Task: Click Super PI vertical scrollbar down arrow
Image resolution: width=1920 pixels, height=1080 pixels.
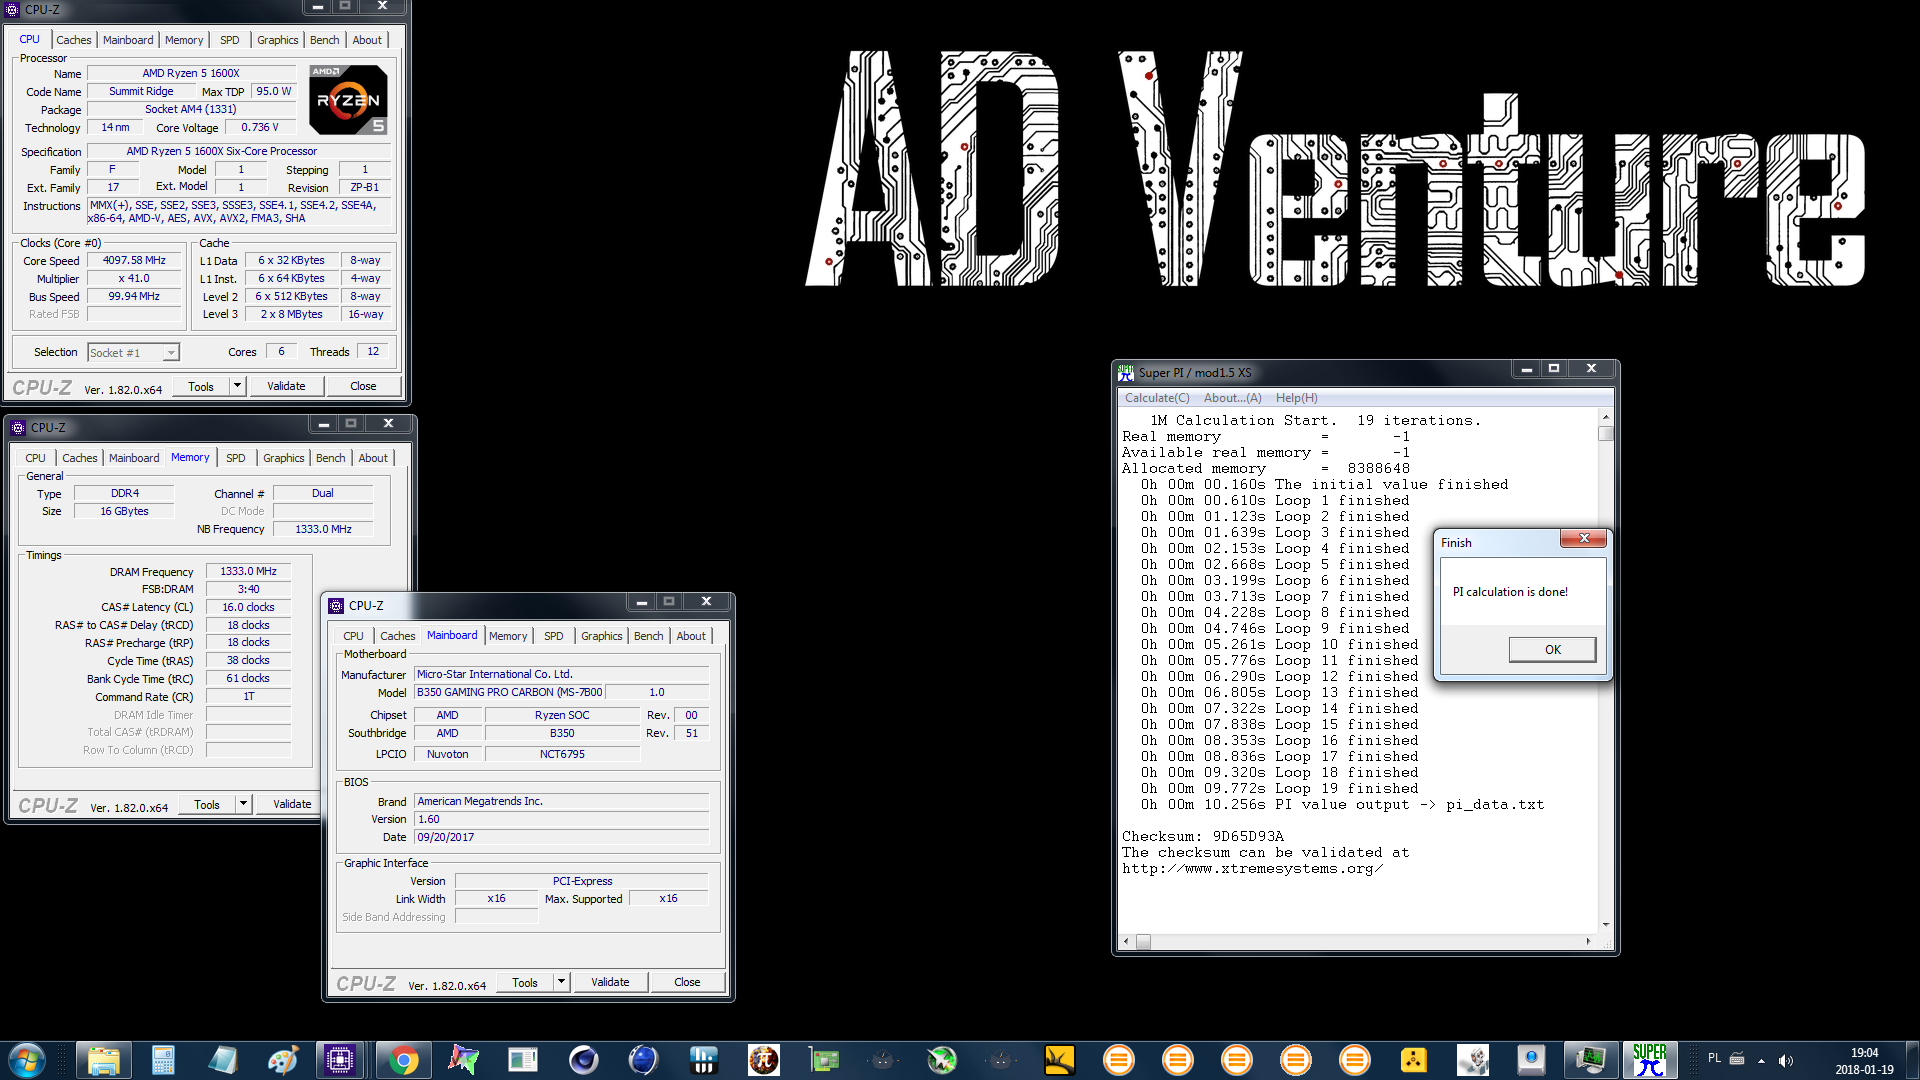Action: tap(1606, 925)
